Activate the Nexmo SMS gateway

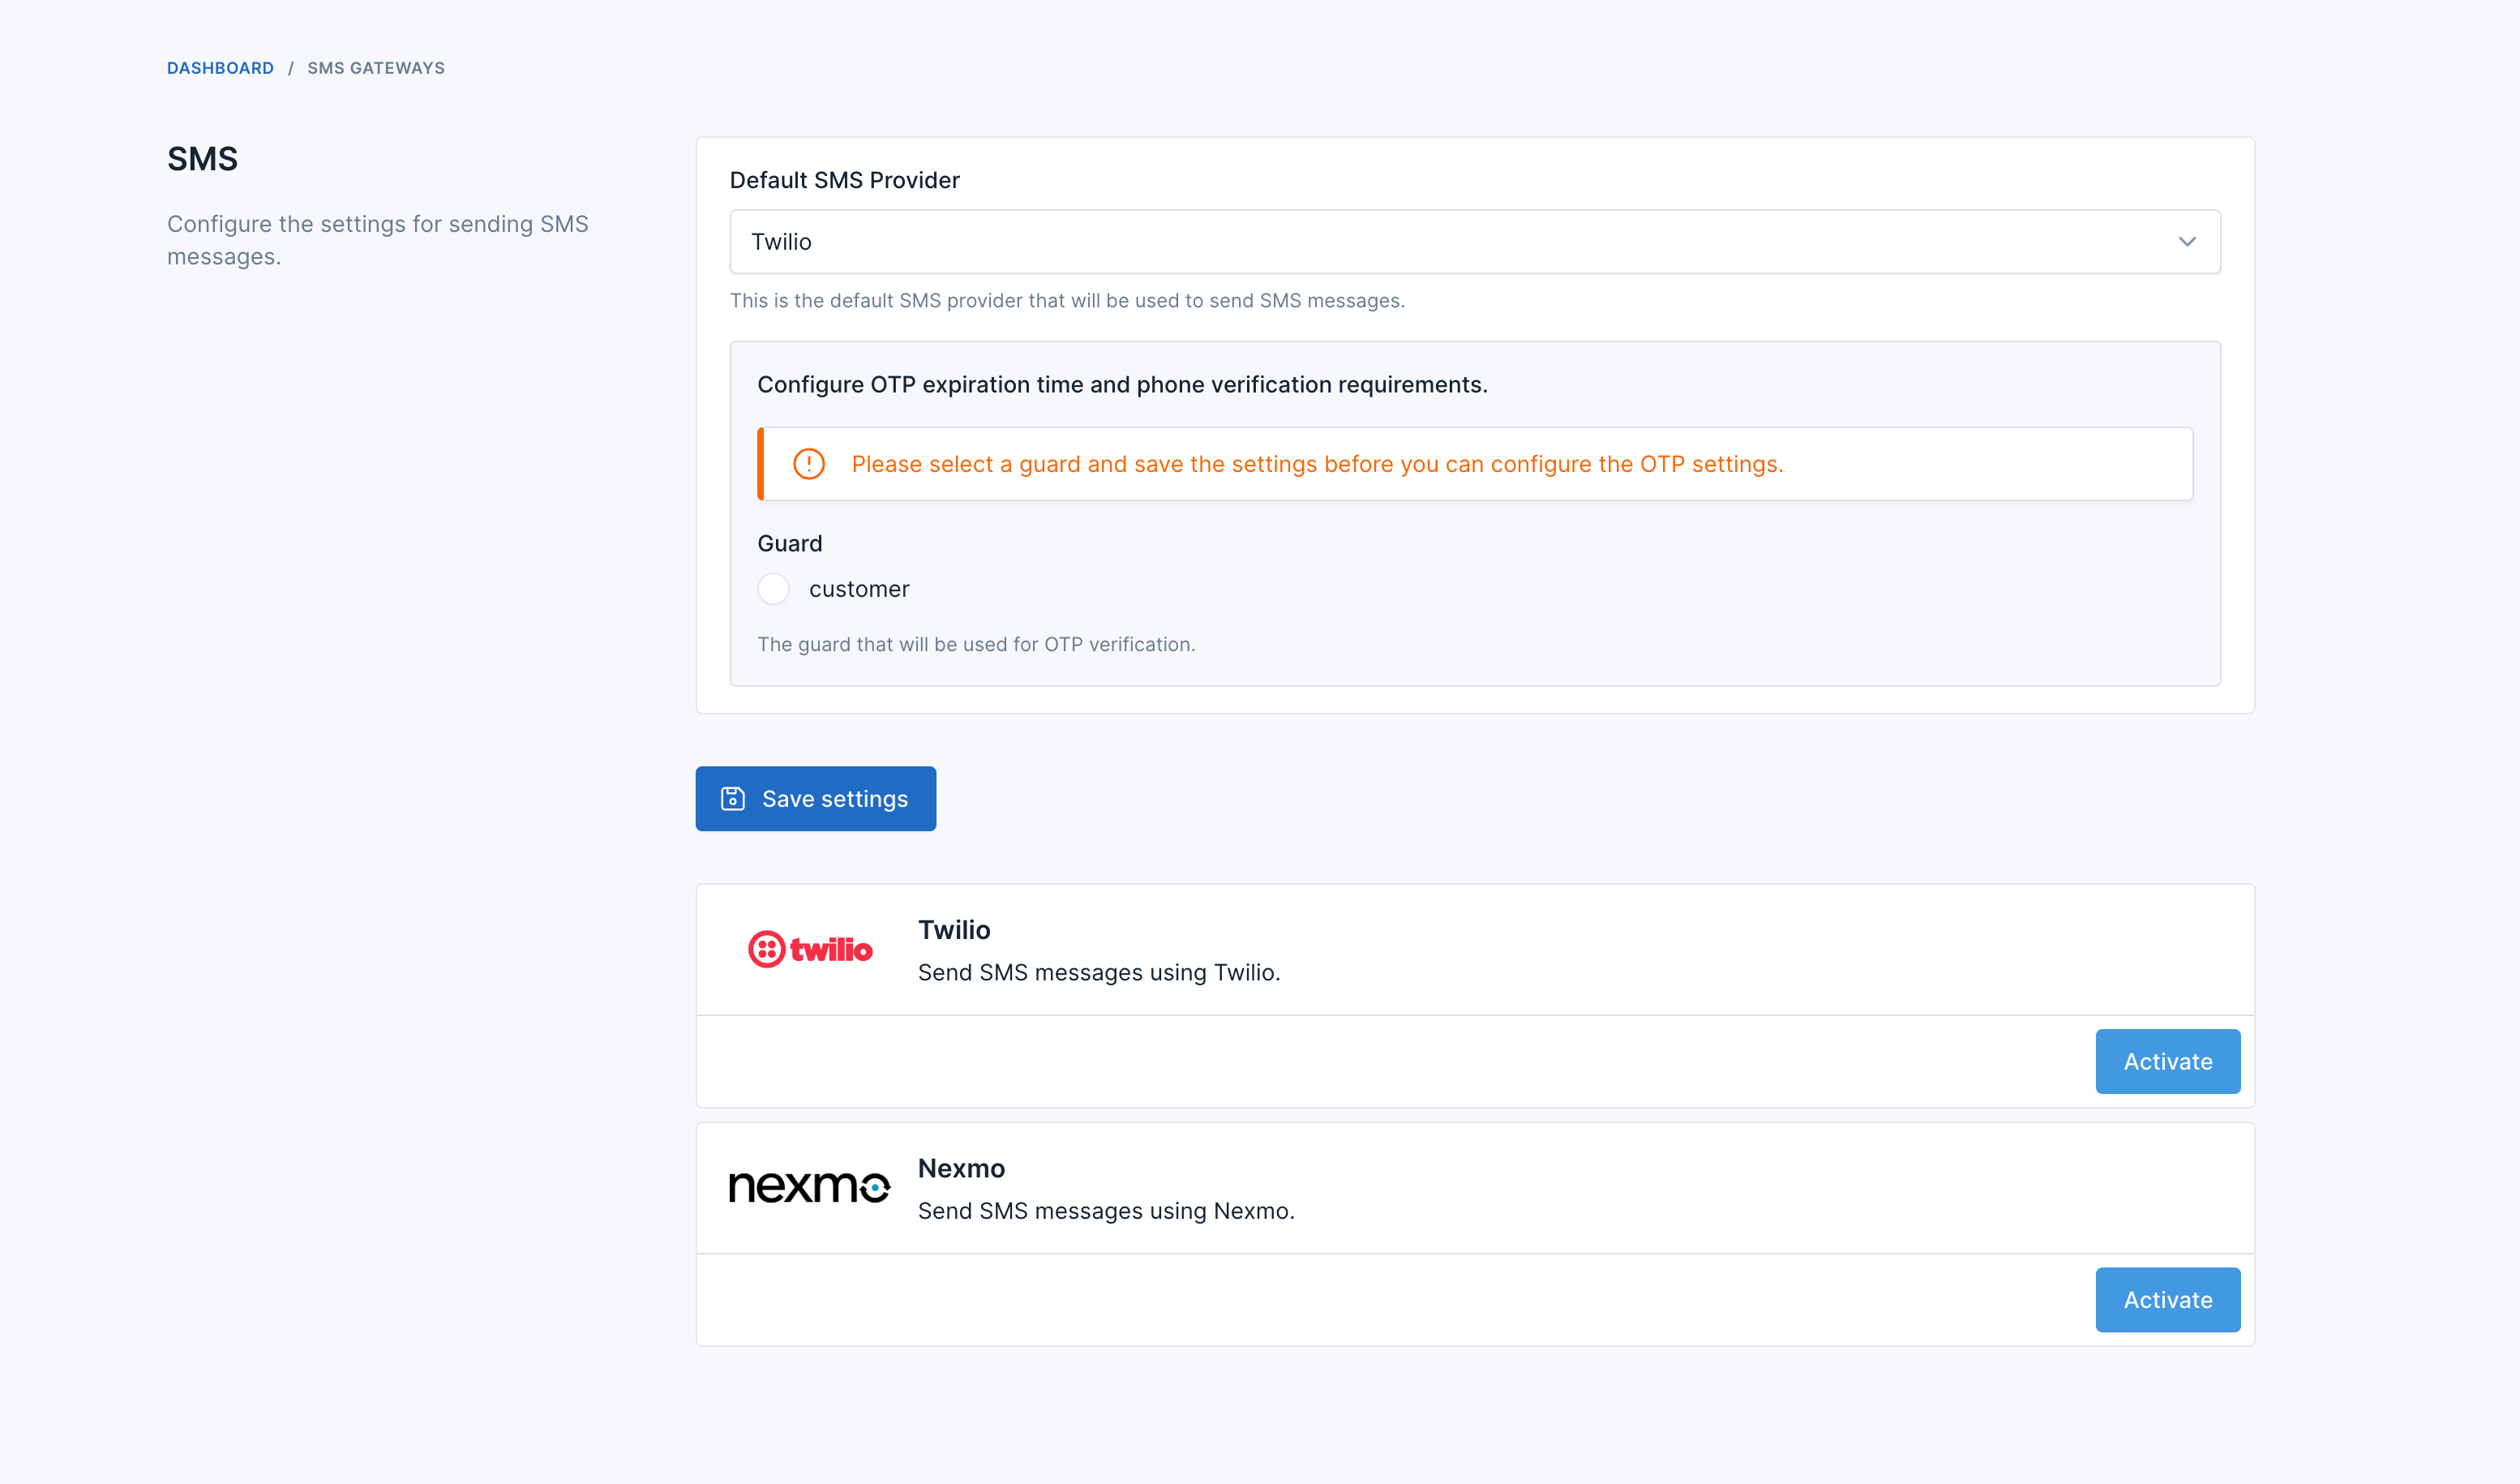[x=2167, y=1299]
